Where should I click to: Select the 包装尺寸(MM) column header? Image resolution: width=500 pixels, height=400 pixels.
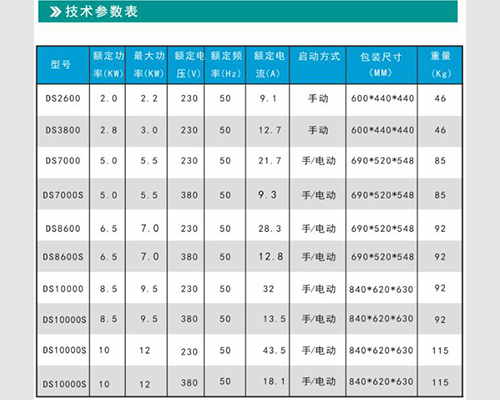[381, 64]
